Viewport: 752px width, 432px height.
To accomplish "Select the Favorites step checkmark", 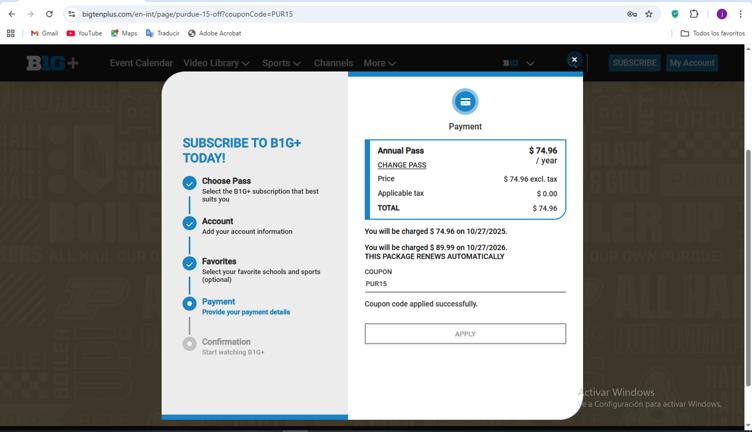I will pyautogui.click(x=189, y=263).
